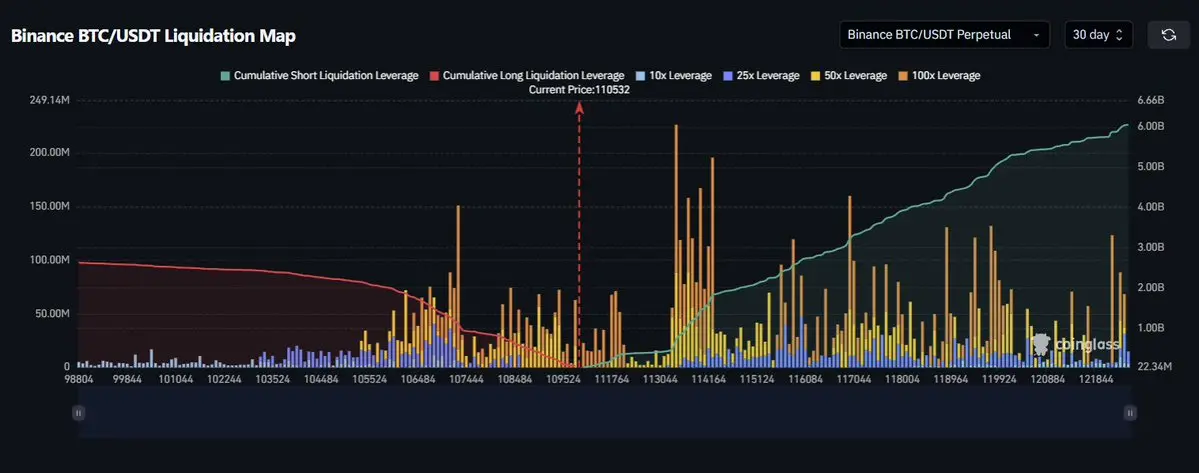Click the 1.00B right axis label
The height and width of the screenshot is (473, 1199).
(x=1150, y=328)
